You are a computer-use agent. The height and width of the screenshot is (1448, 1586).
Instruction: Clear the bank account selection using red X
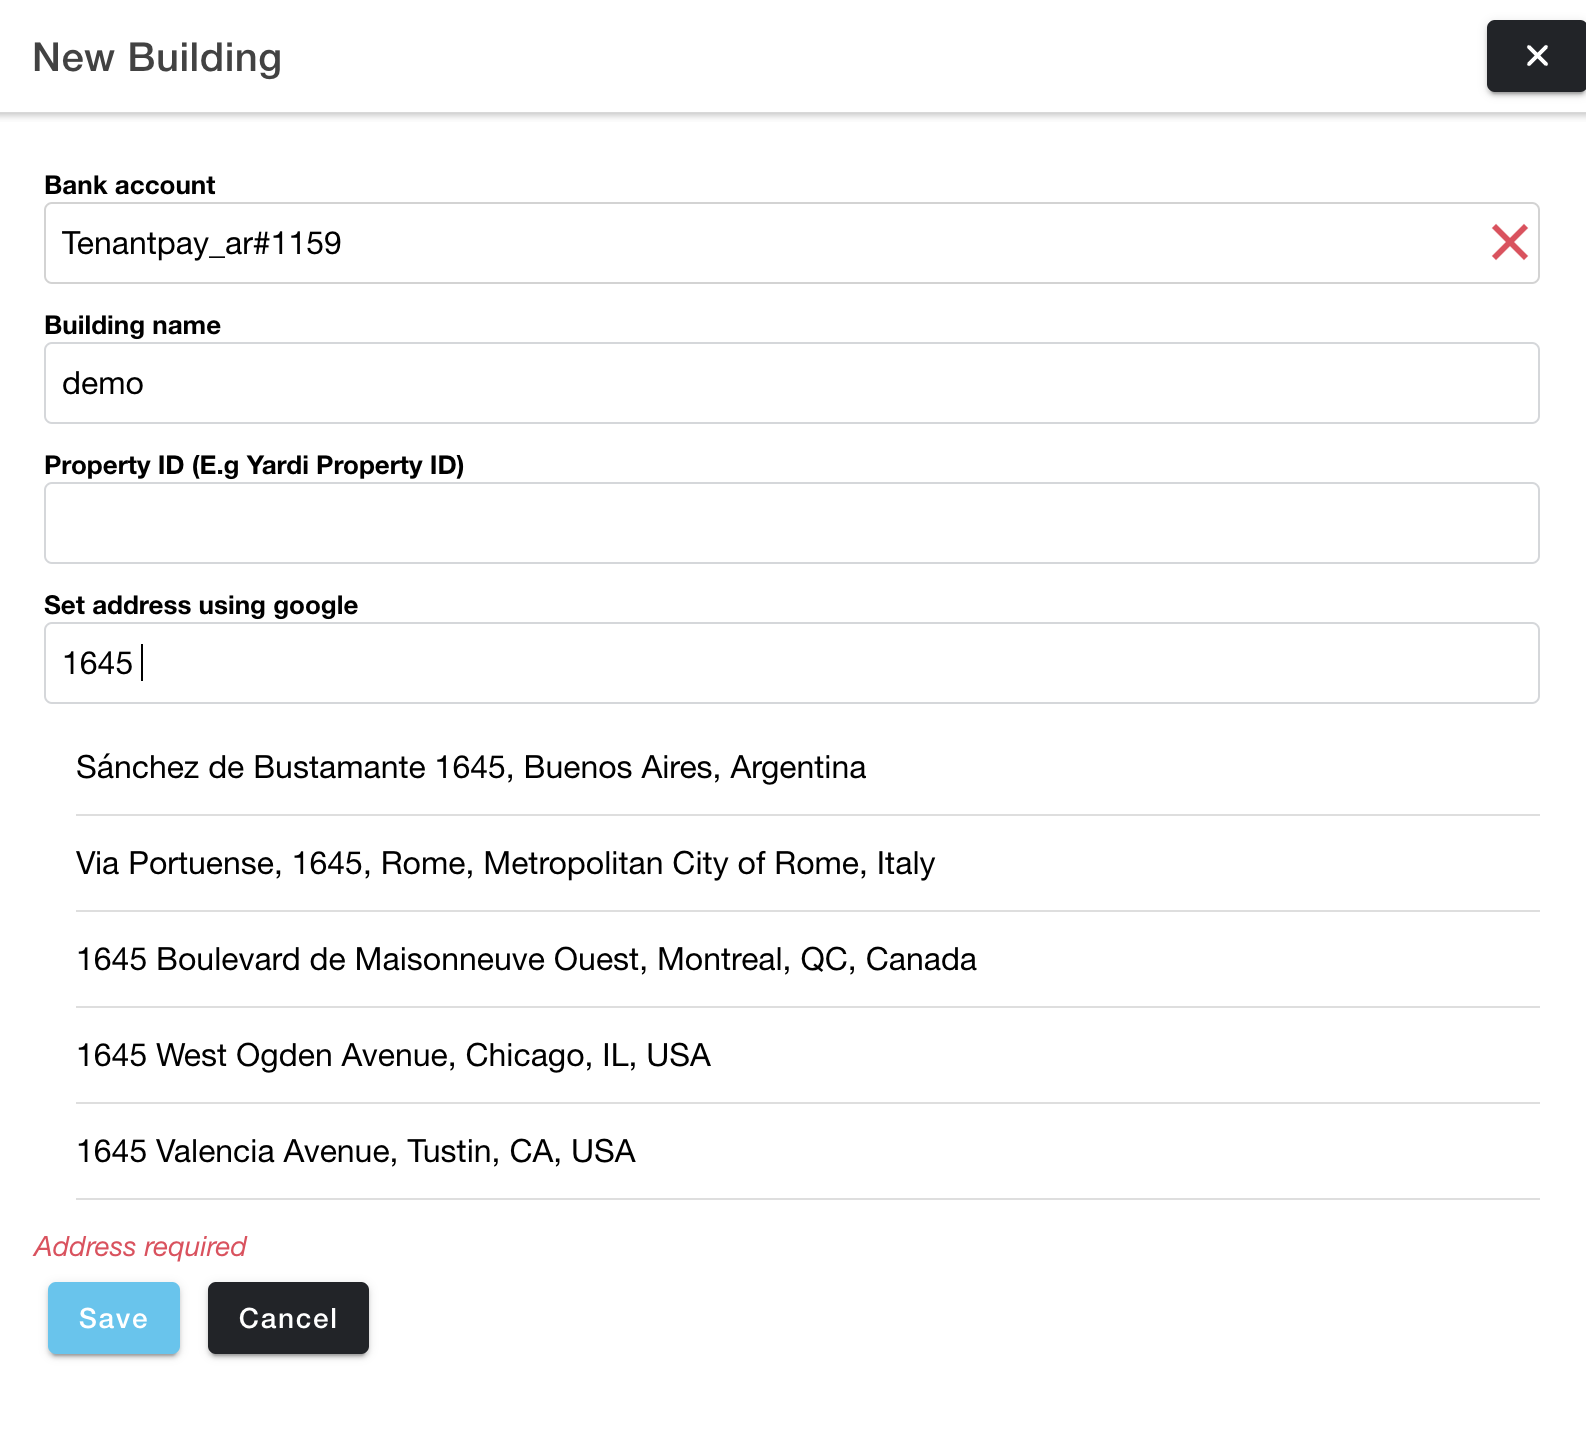click(1510, 243)
